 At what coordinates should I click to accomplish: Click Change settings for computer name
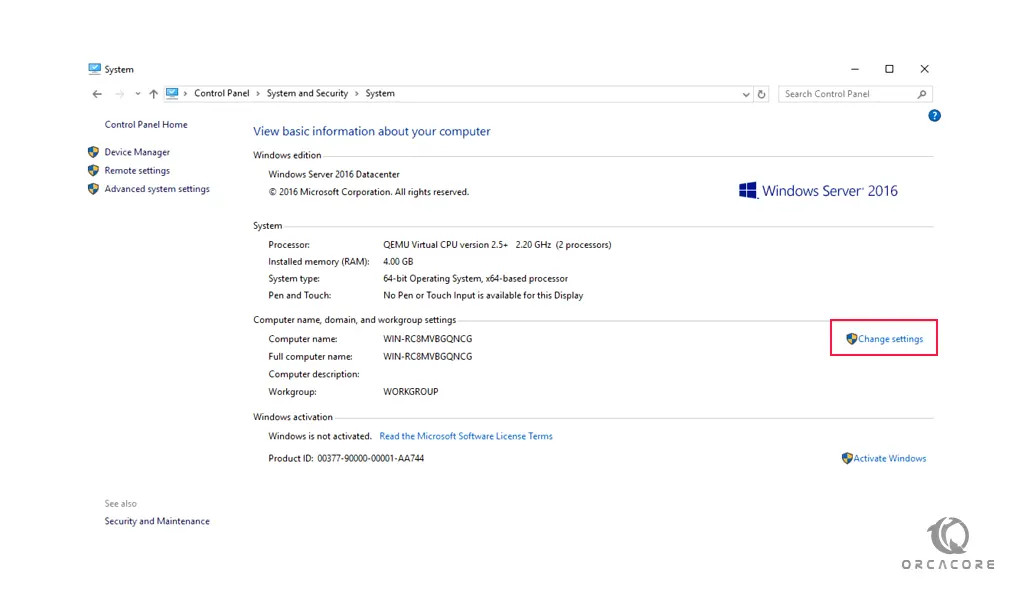891,339
